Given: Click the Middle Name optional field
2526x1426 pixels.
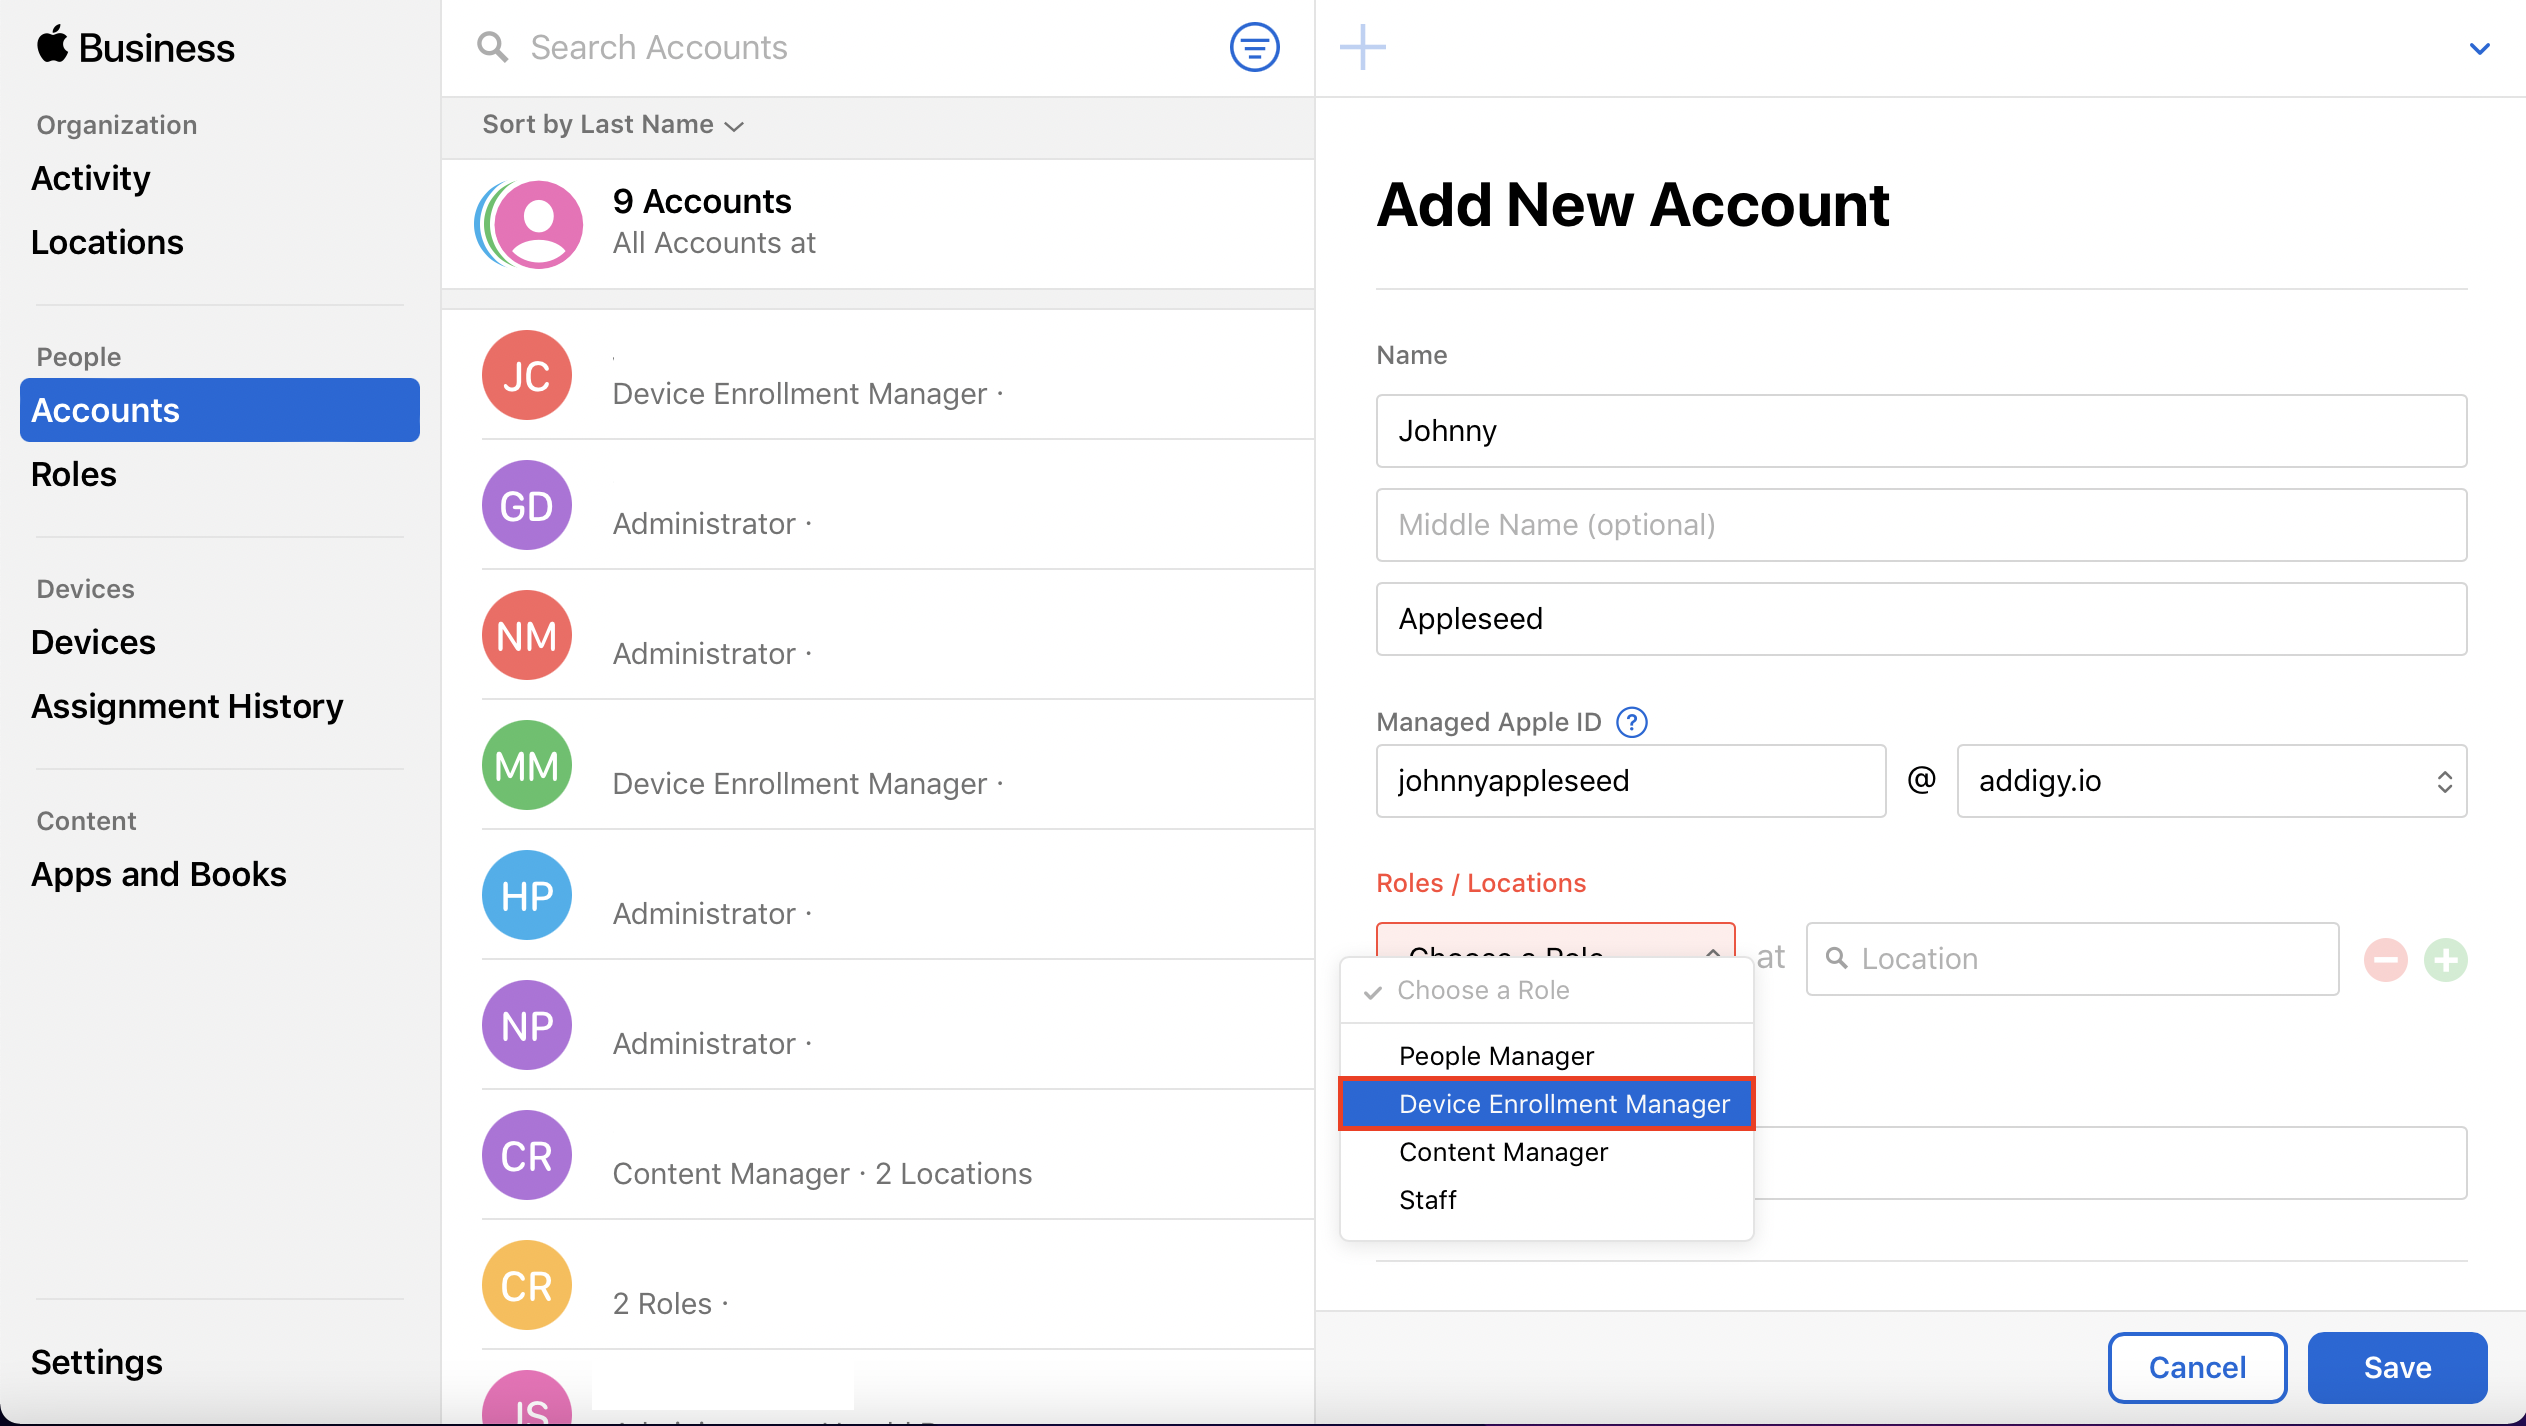Looking at the screenshot, I should [1921, 525].
